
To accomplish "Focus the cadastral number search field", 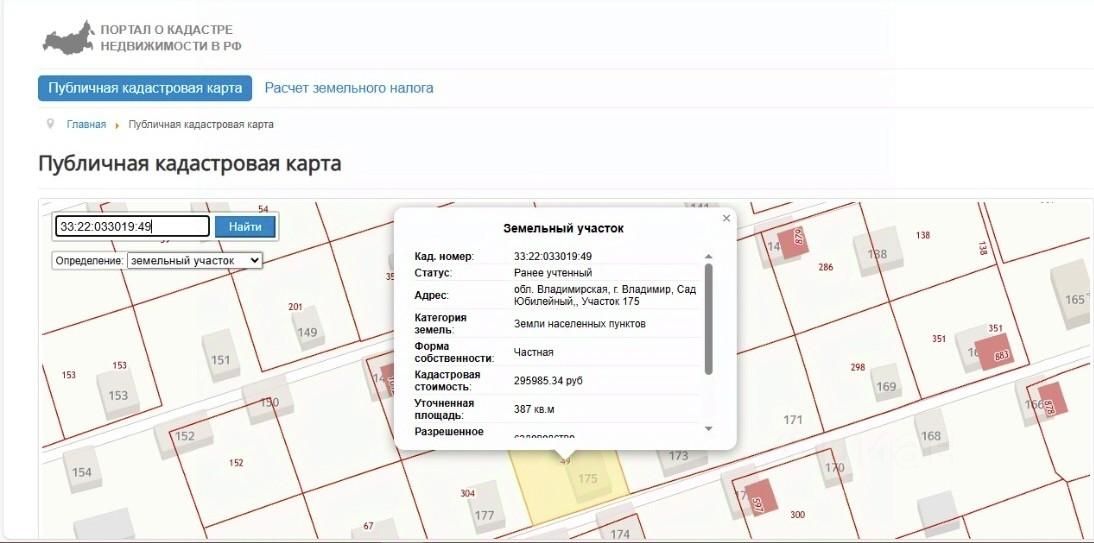I will pyautogui.click(x=133, y=226).
